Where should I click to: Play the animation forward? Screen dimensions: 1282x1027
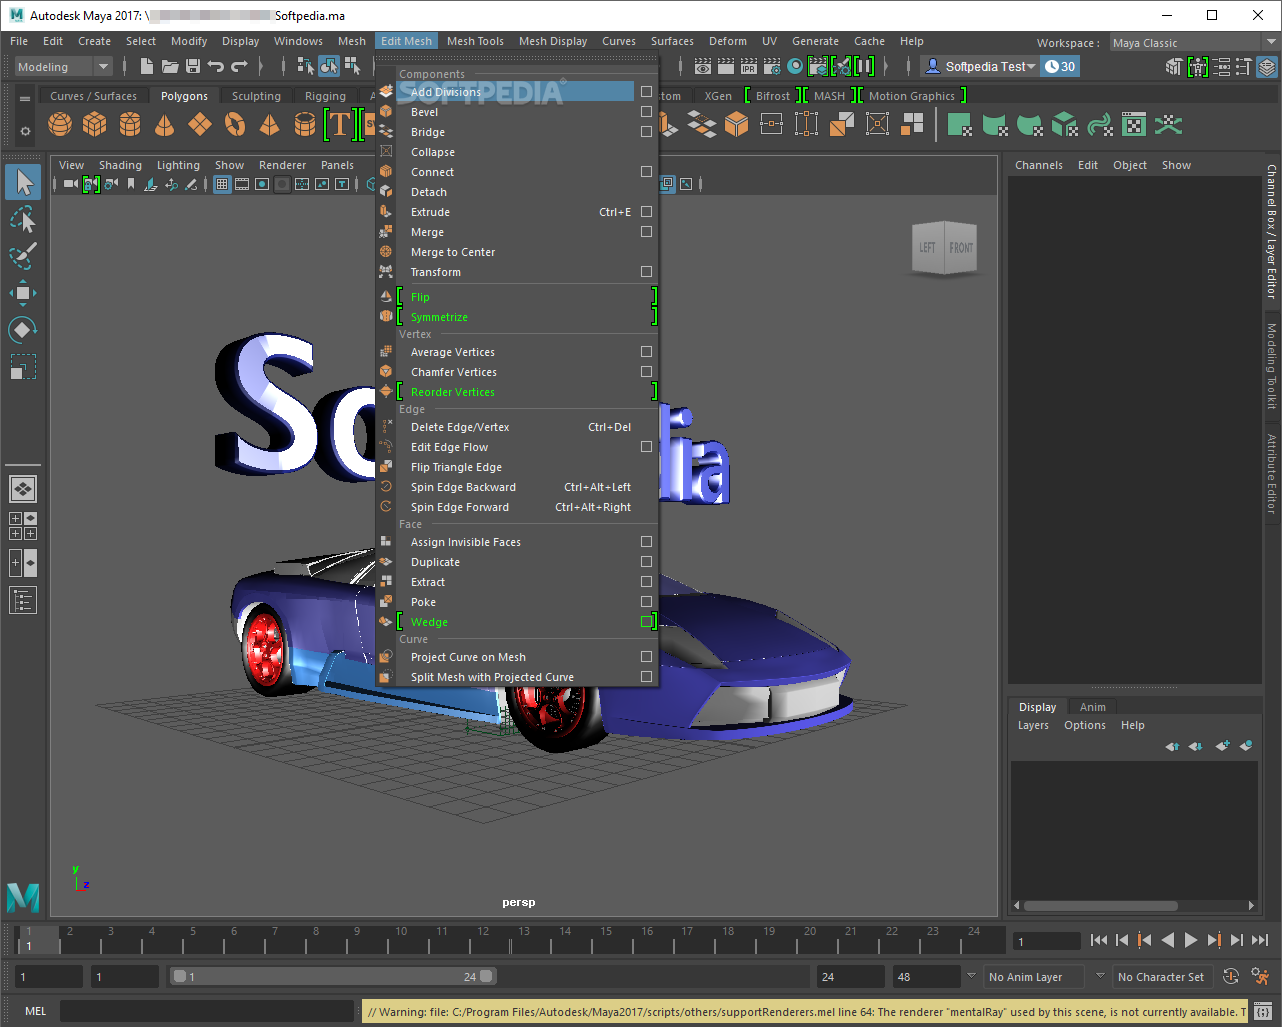[x=1190, y=940]
